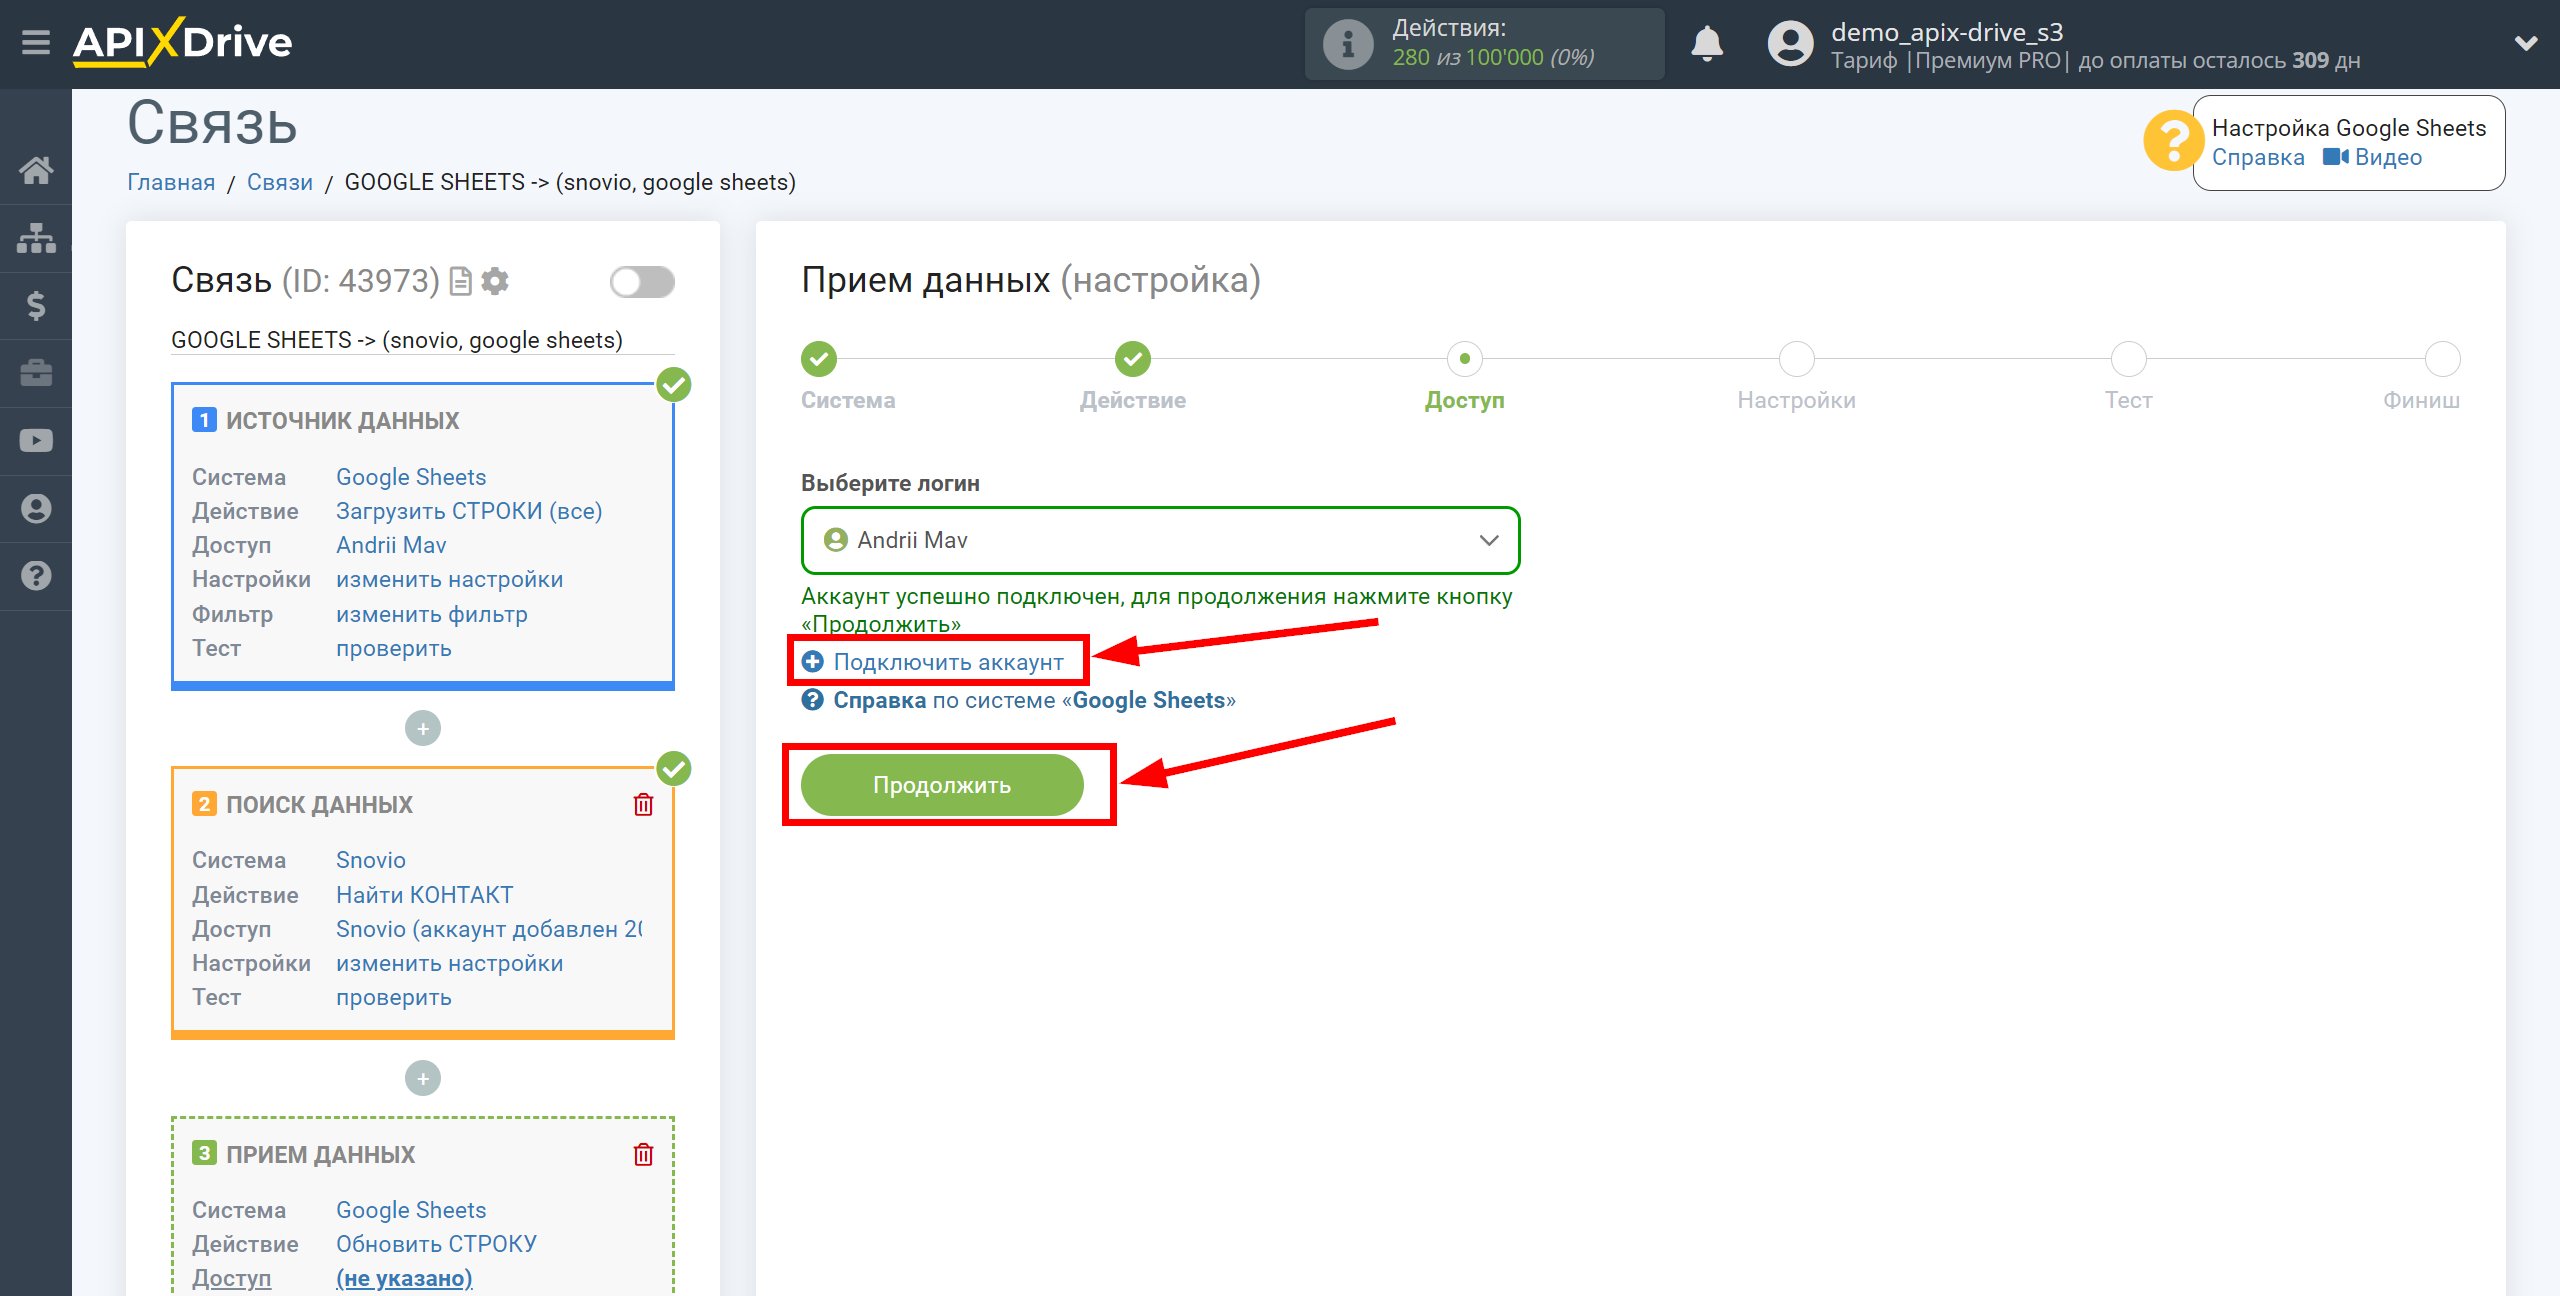Open Видео link in help box
The height and width of the screenshot is (1296, 2560).
point(2372,157)
